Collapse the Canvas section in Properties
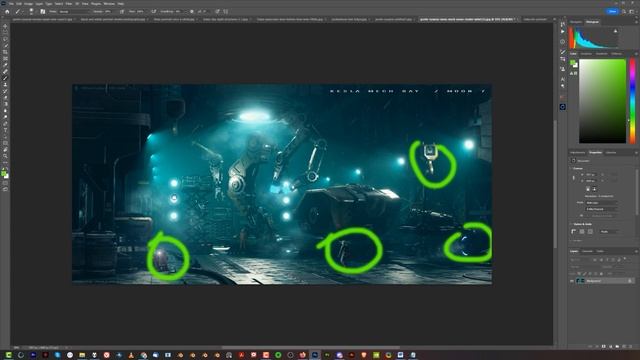 pos(571,168)
